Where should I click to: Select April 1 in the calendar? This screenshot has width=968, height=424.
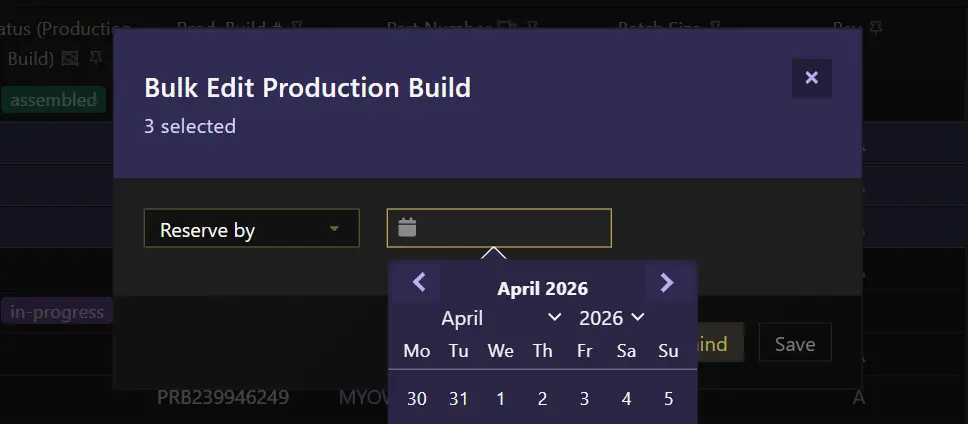click(501, 399)
